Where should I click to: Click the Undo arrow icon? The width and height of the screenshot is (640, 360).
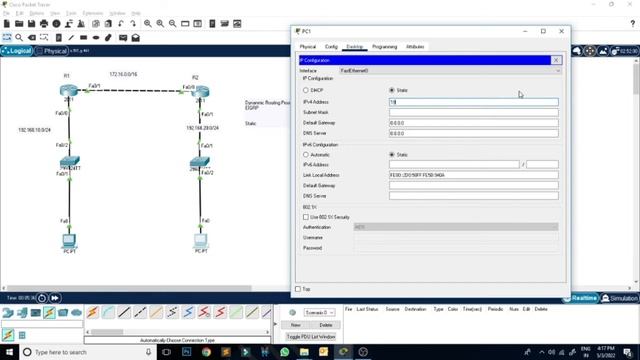[121, 24]
